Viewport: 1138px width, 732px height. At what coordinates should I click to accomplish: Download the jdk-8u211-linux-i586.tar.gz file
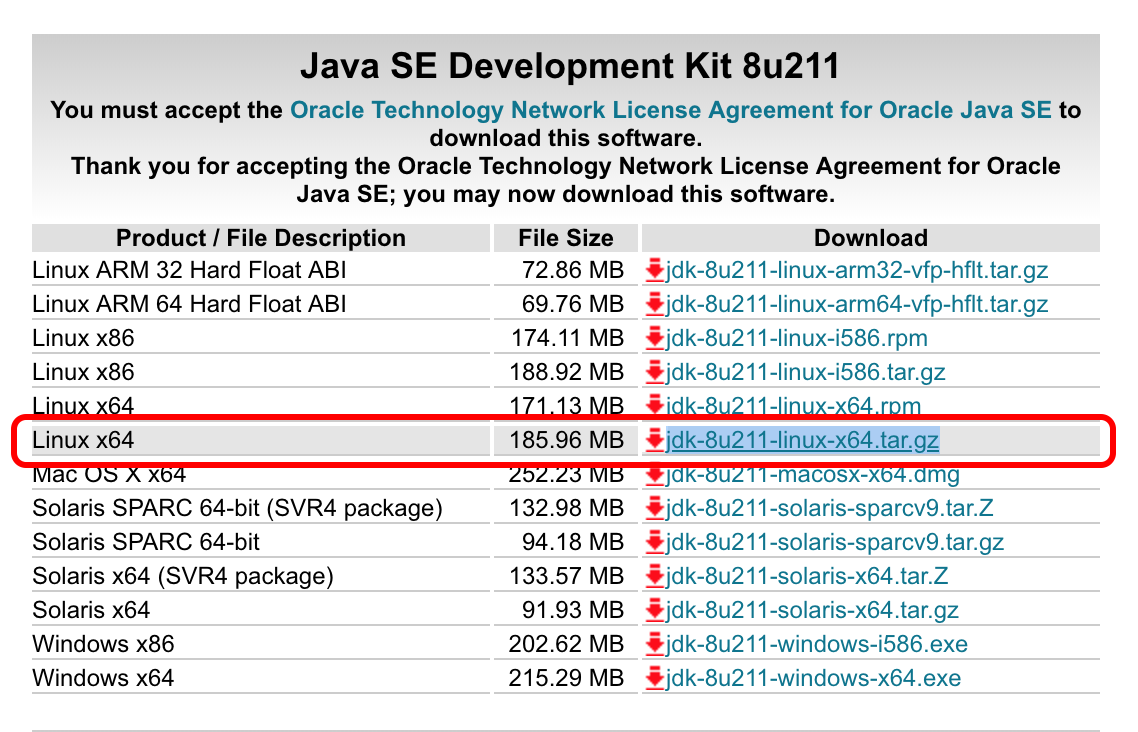click(x=806, y=372)
